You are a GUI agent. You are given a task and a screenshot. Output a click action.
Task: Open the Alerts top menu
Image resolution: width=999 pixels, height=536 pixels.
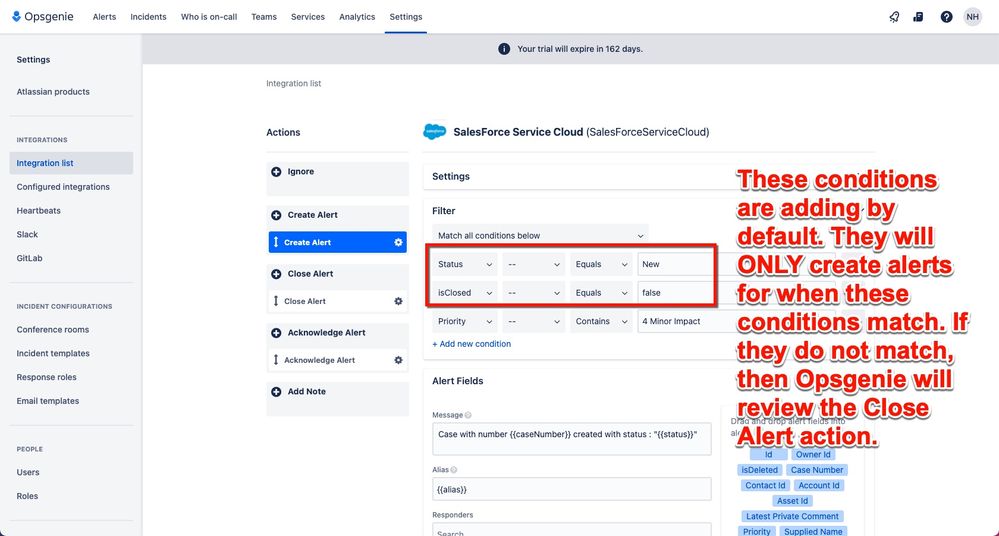(104, 17)
